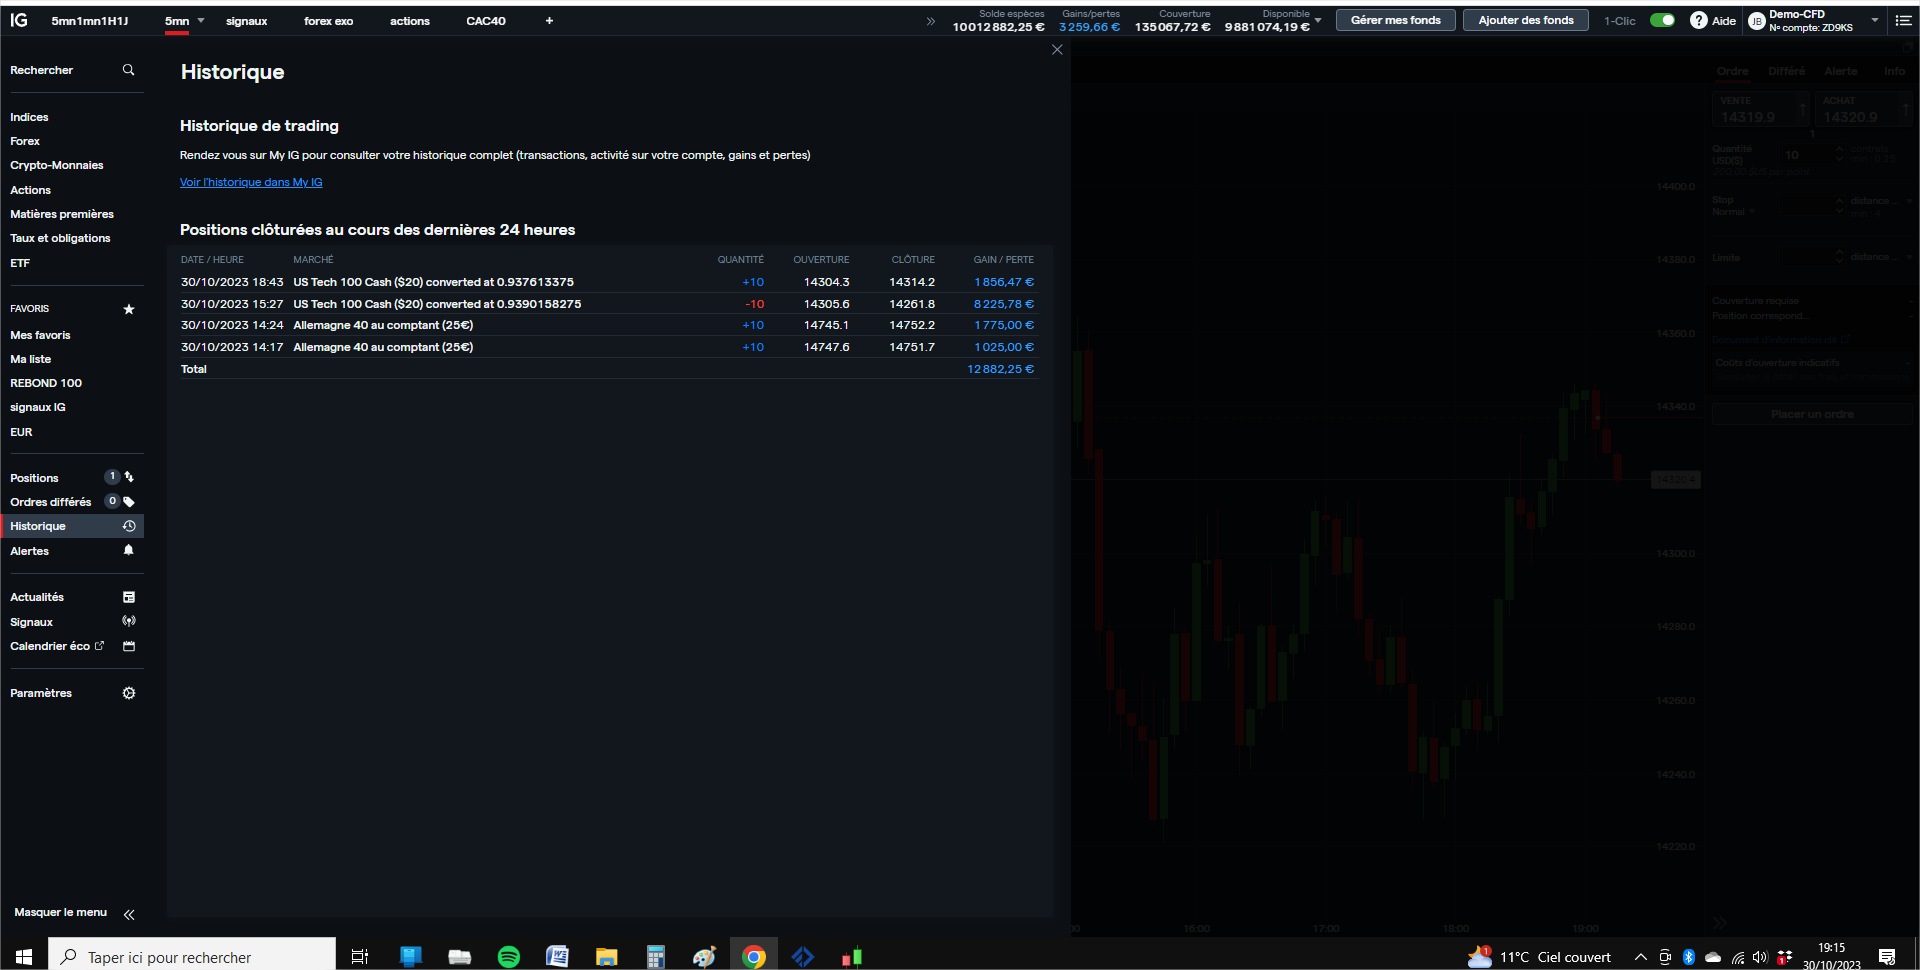
Task: Open the signaux IG watchlist
Action: click(x=38, y=407)
